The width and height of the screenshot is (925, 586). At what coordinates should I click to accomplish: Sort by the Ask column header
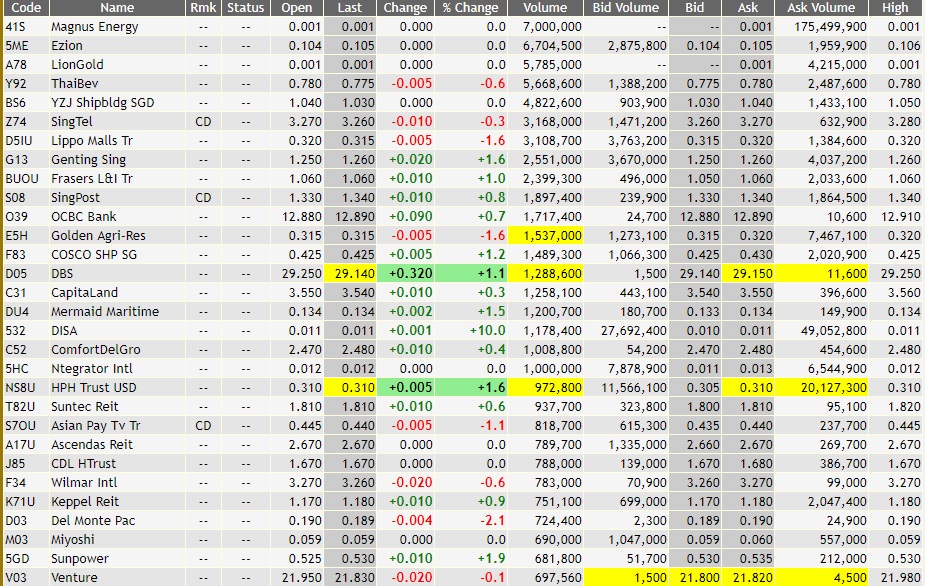click(x=747, y=8)
